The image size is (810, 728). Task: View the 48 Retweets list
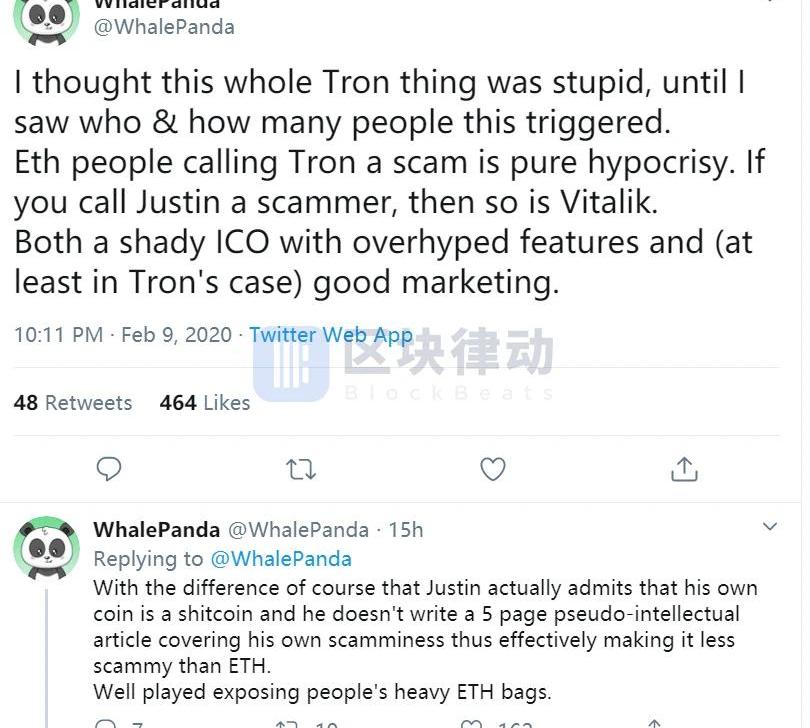73,403
